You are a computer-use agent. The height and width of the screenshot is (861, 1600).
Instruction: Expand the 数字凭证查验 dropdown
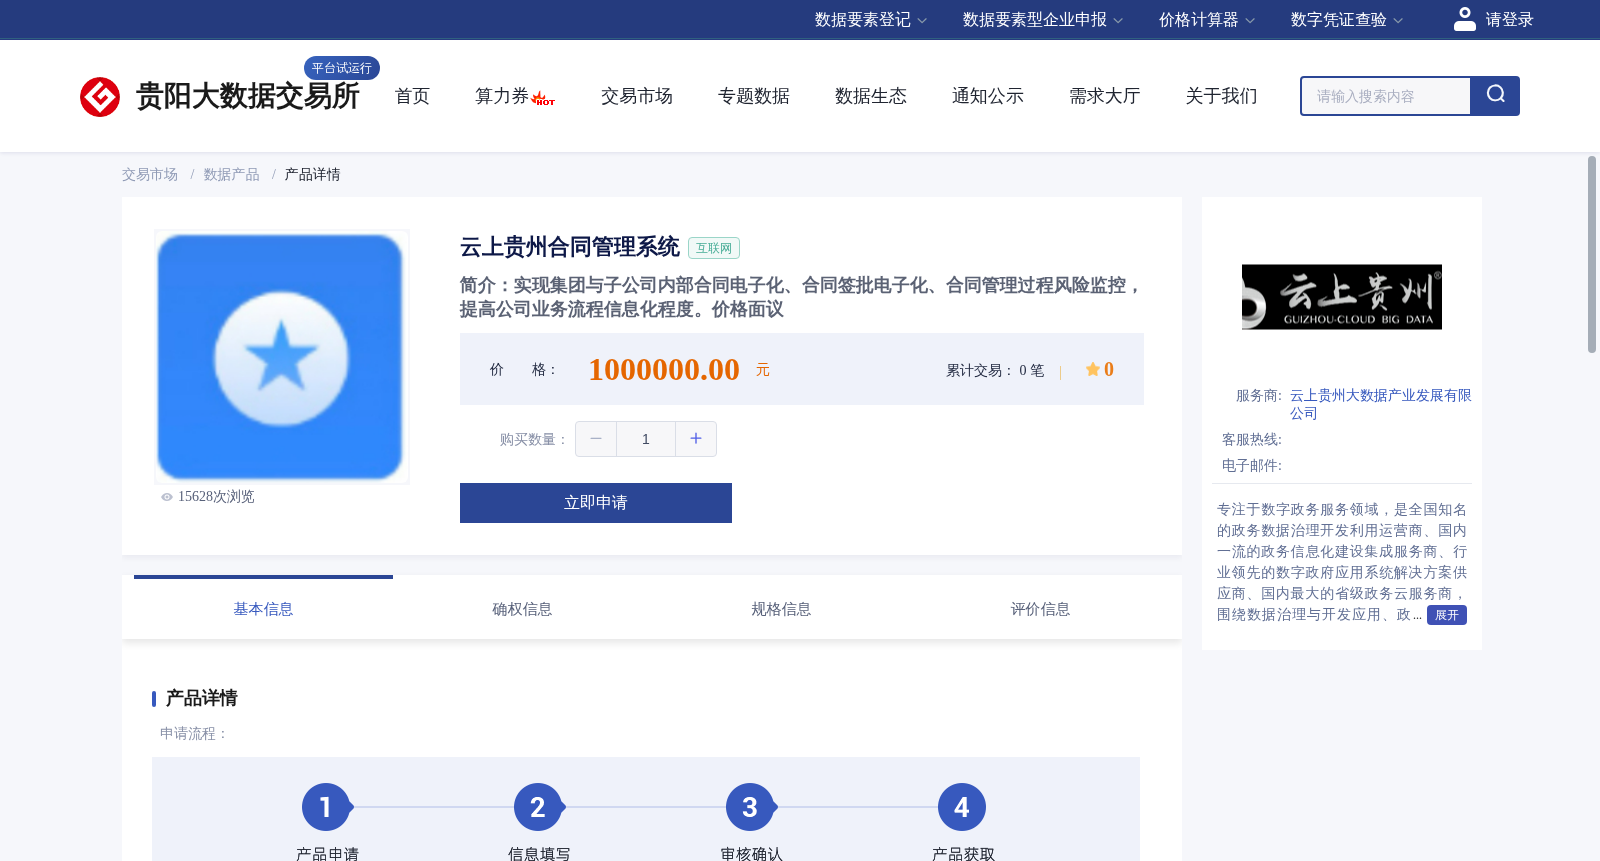pyautogui.click(x=1347, y=20)
